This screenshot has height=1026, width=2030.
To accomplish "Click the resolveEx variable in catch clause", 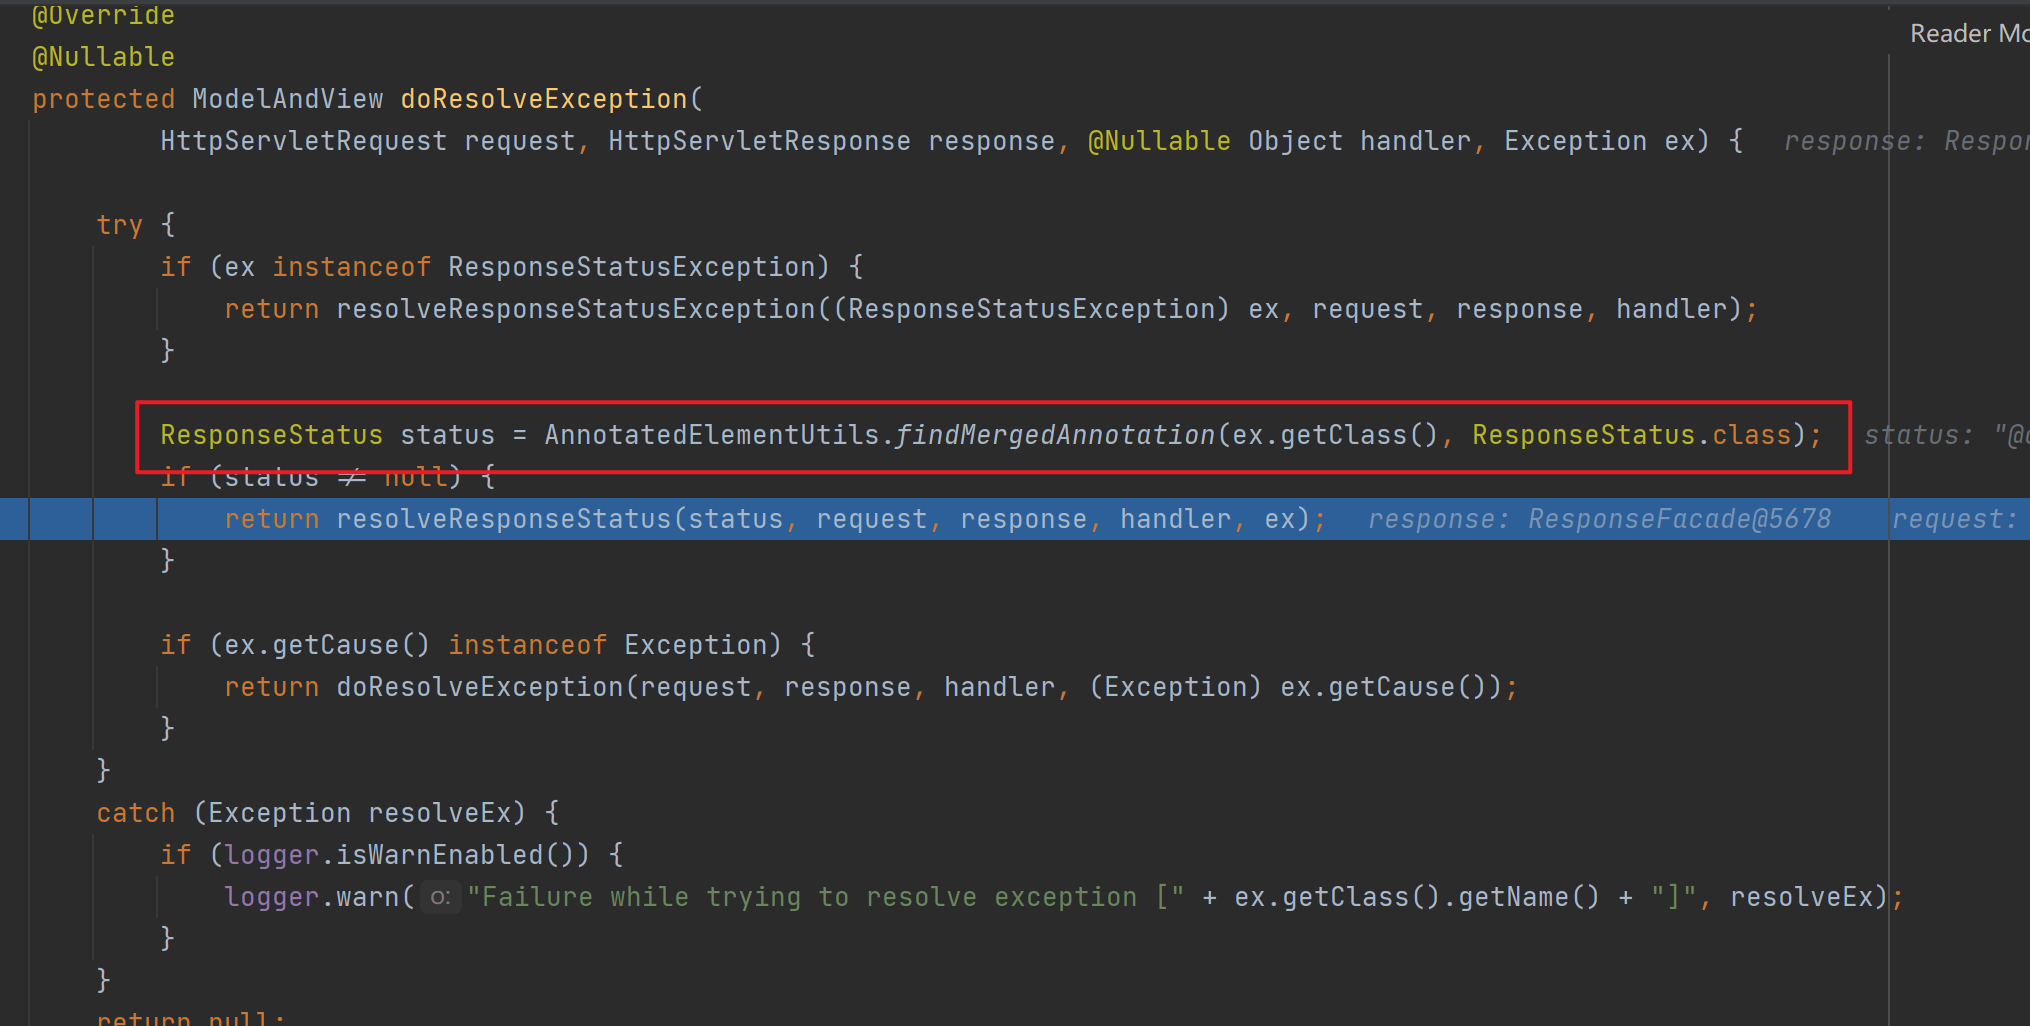I will 446,813.
